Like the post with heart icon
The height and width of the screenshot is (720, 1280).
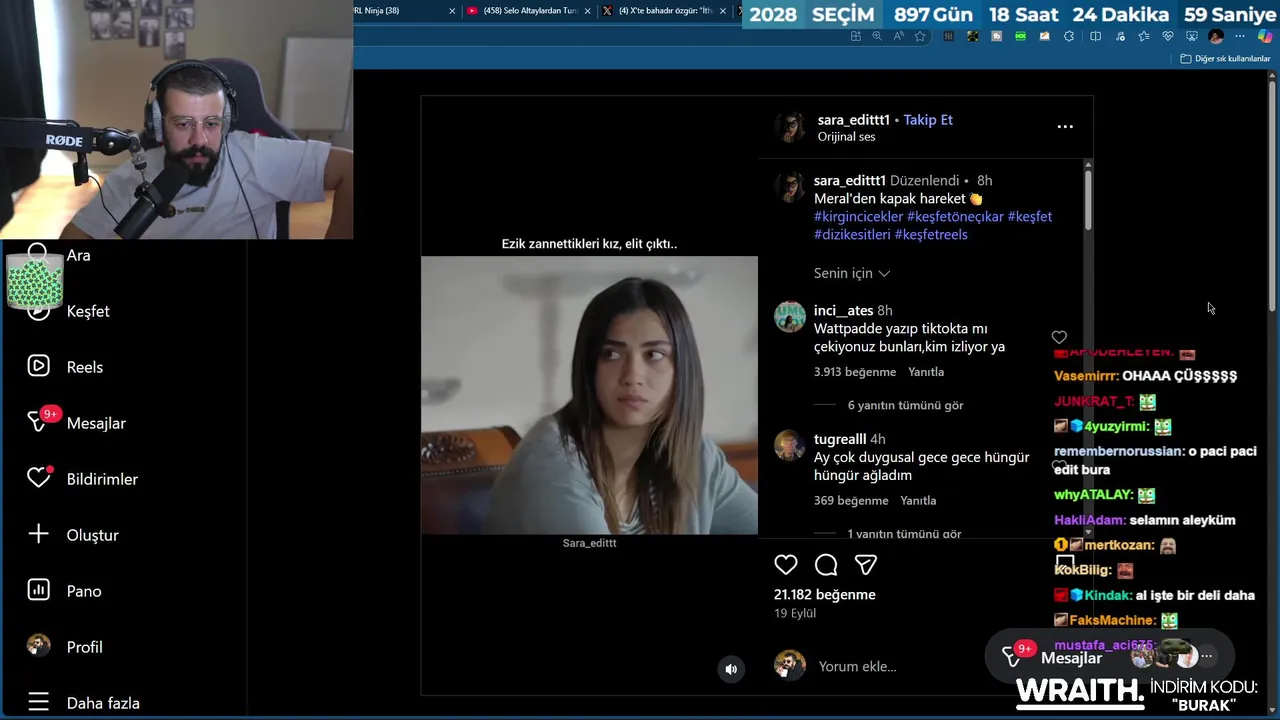786,565
